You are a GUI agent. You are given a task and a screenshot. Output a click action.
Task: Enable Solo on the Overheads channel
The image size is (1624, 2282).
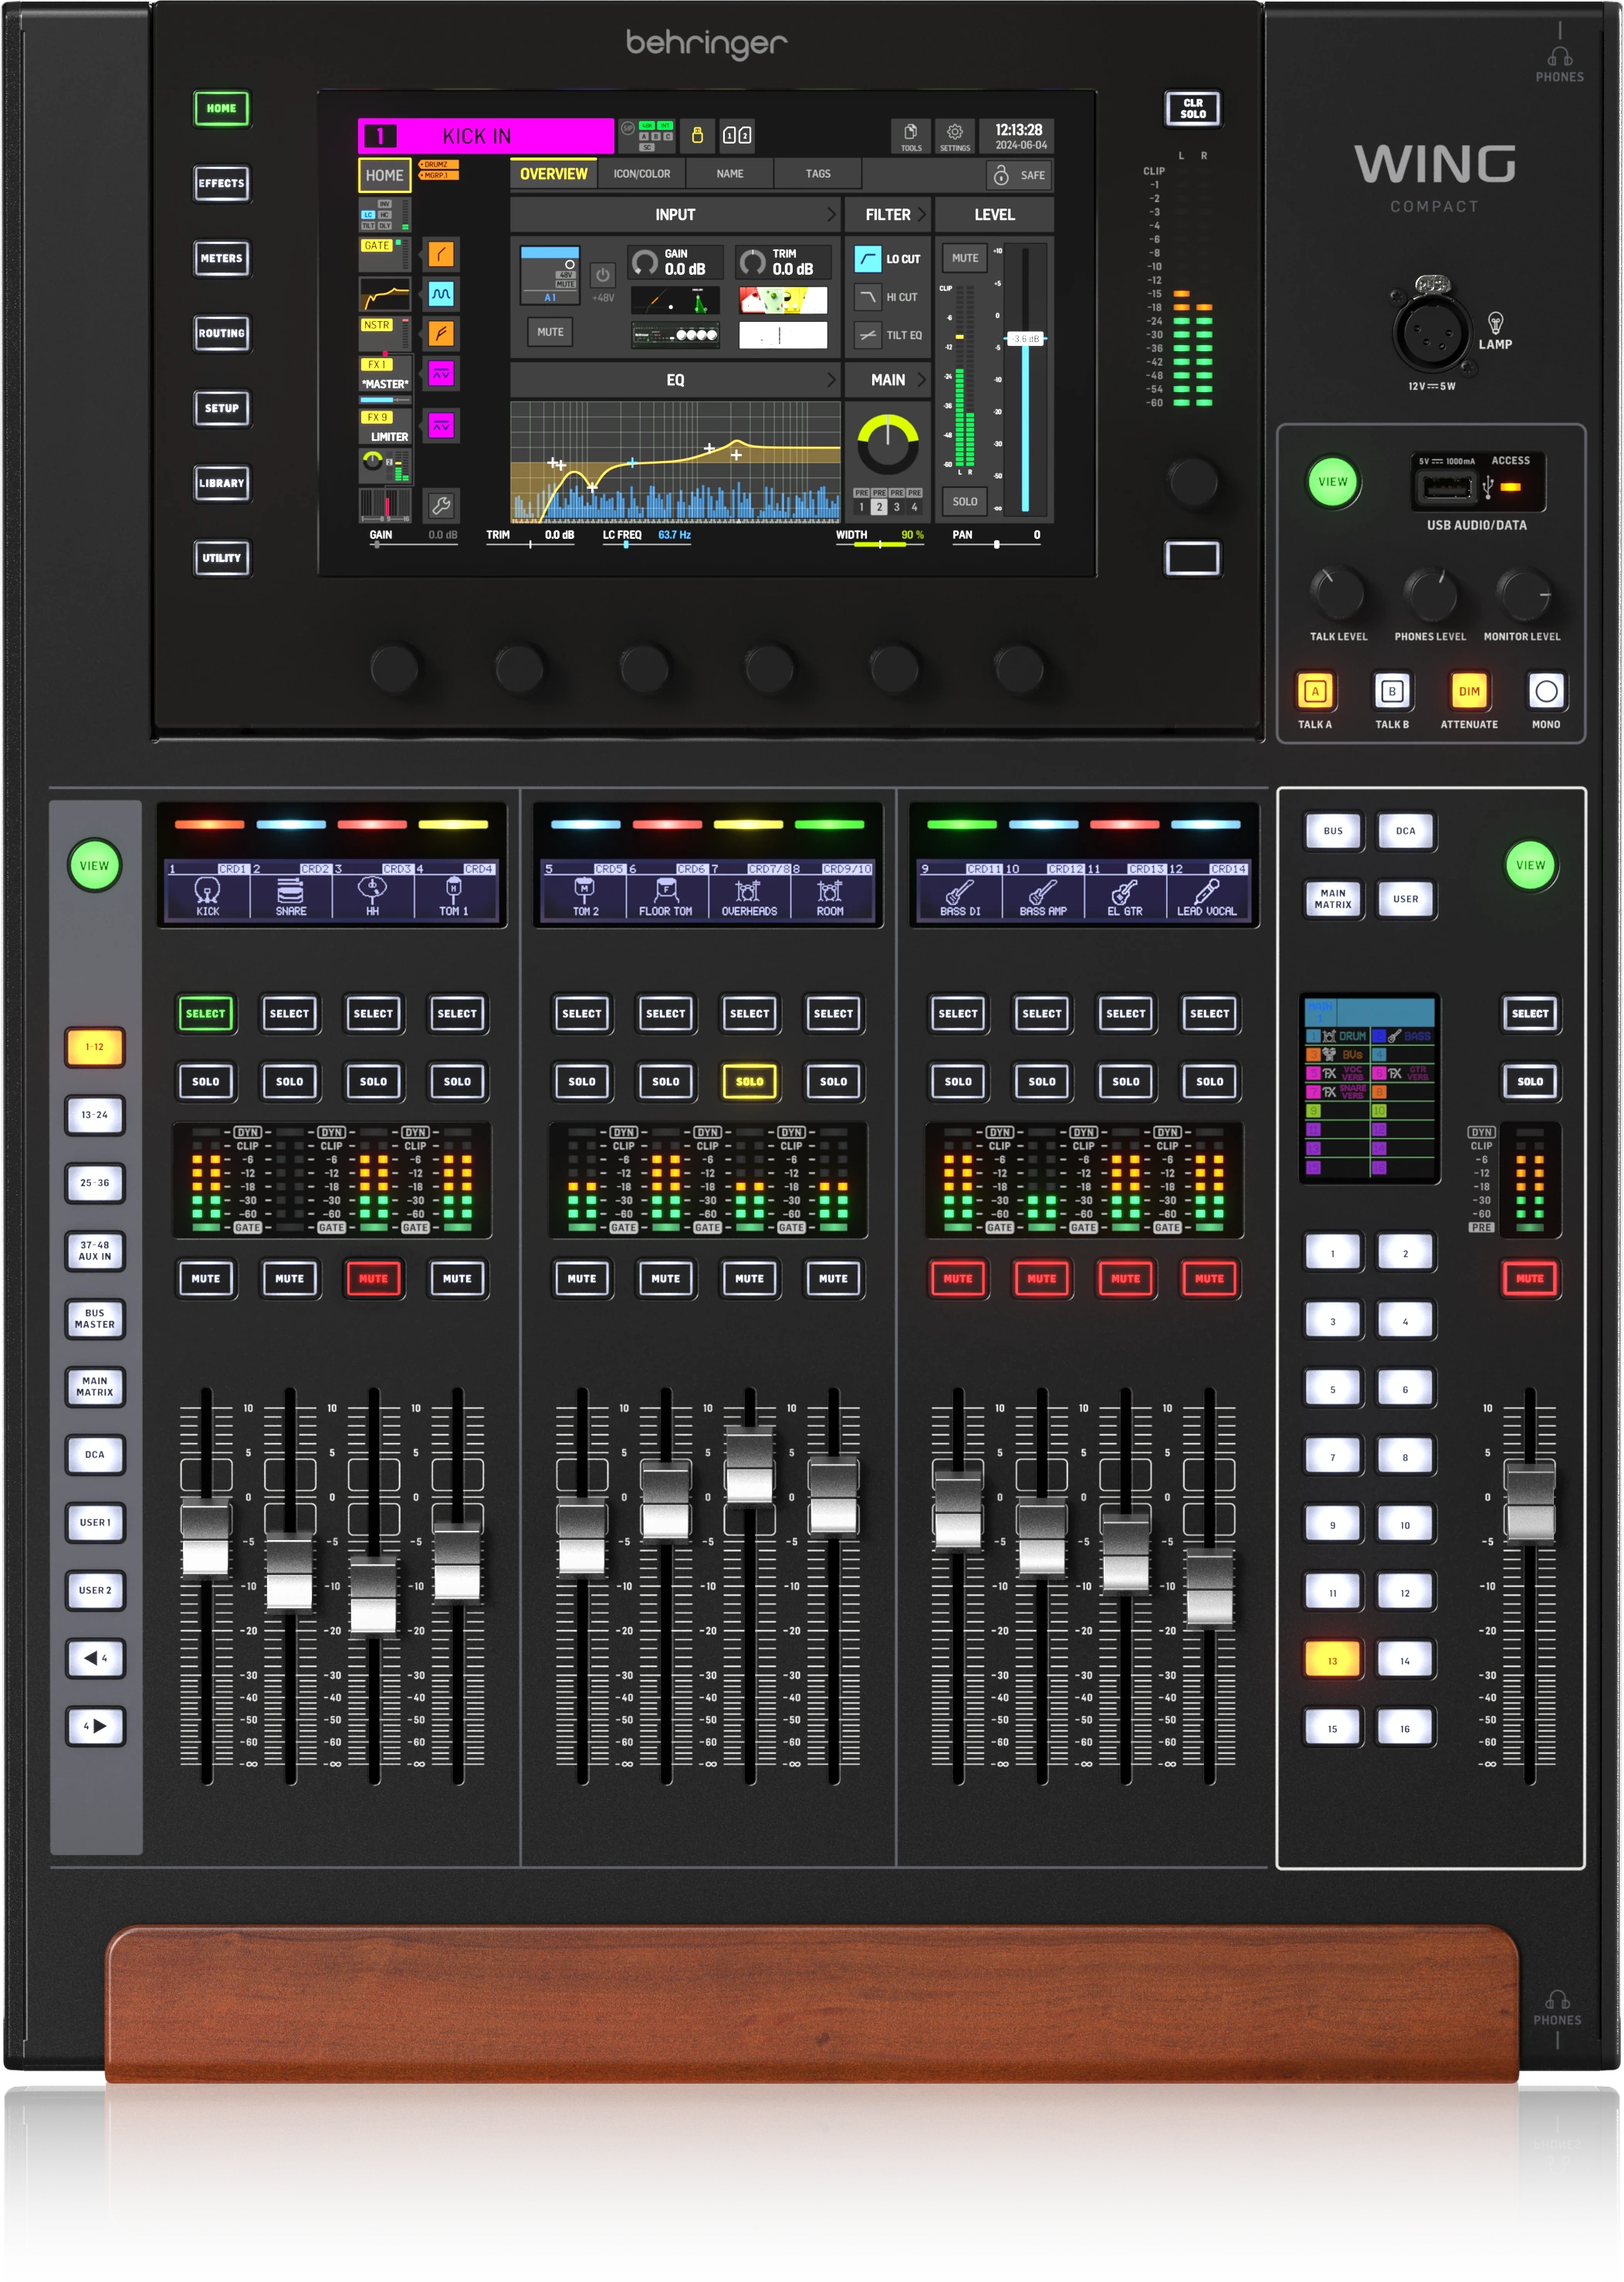coord(749,1081)
